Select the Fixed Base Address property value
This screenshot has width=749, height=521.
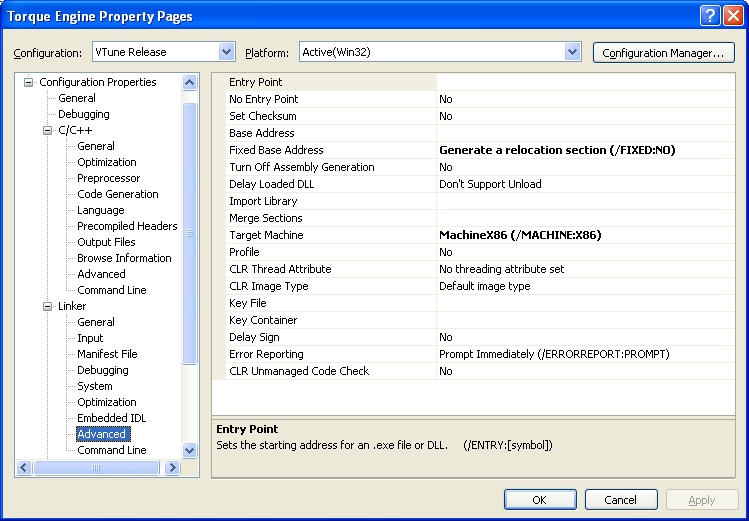point(557,150)
